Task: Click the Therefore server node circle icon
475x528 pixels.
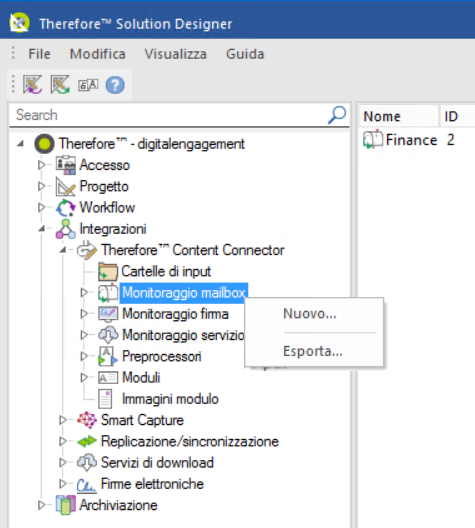Action: coord(44,144)
